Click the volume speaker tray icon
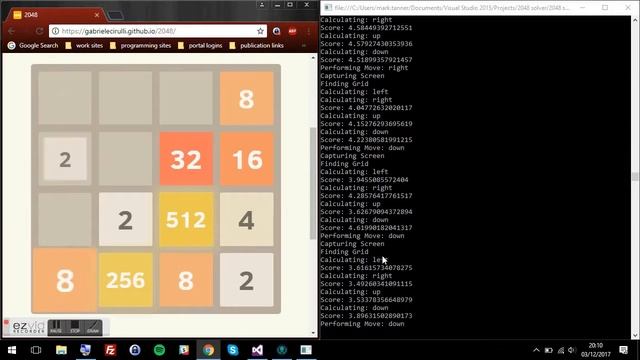 tap(572, 350)
